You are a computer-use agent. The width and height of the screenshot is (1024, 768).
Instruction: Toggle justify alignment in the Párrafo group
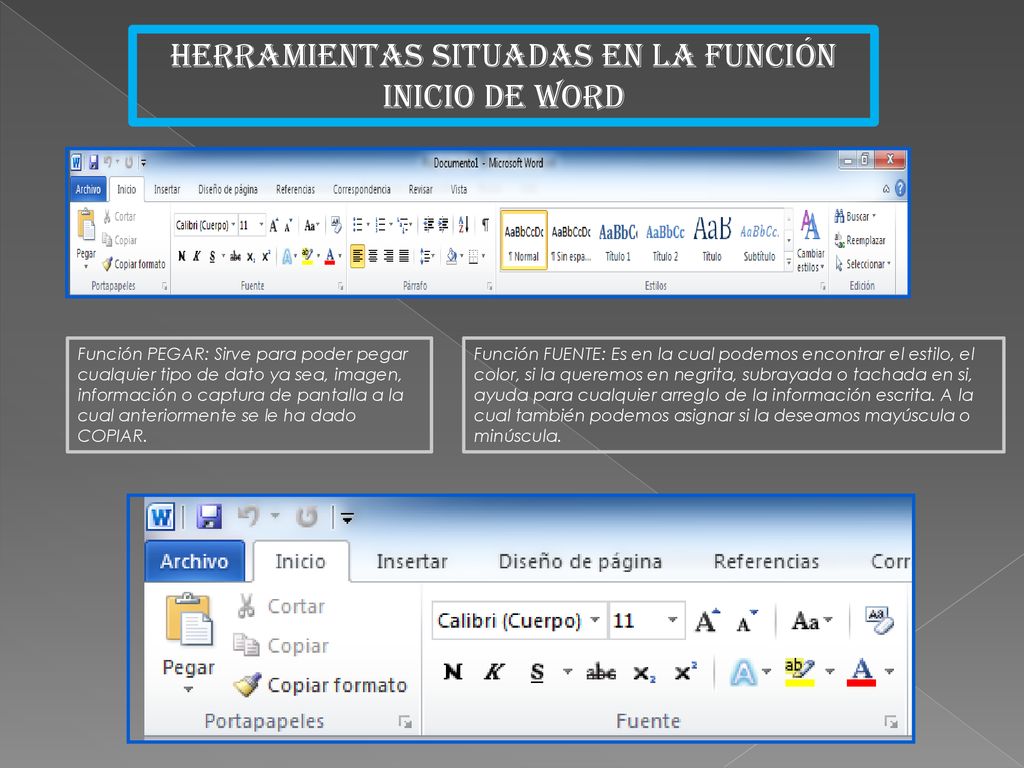pos(404,256)
